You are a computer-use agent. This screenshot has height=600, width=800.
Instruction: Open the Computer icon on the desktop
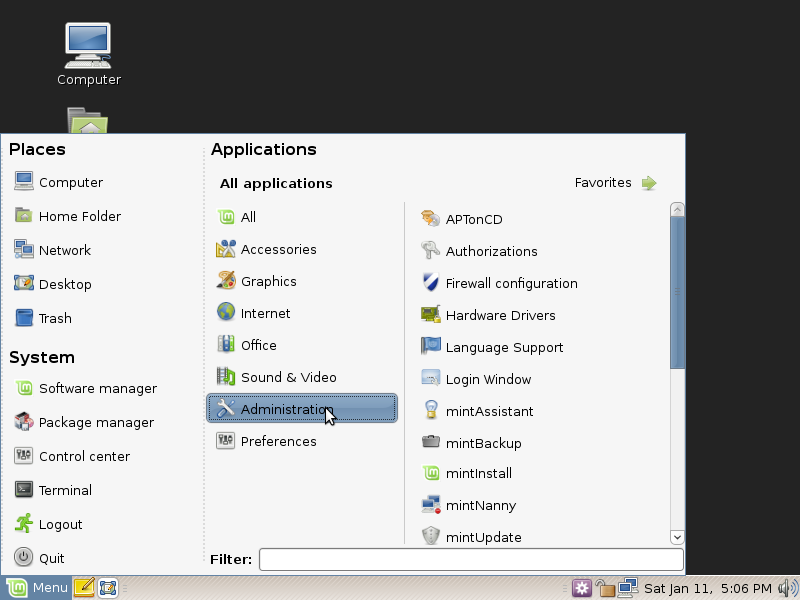pyautogui.click(x=89, y=54)
